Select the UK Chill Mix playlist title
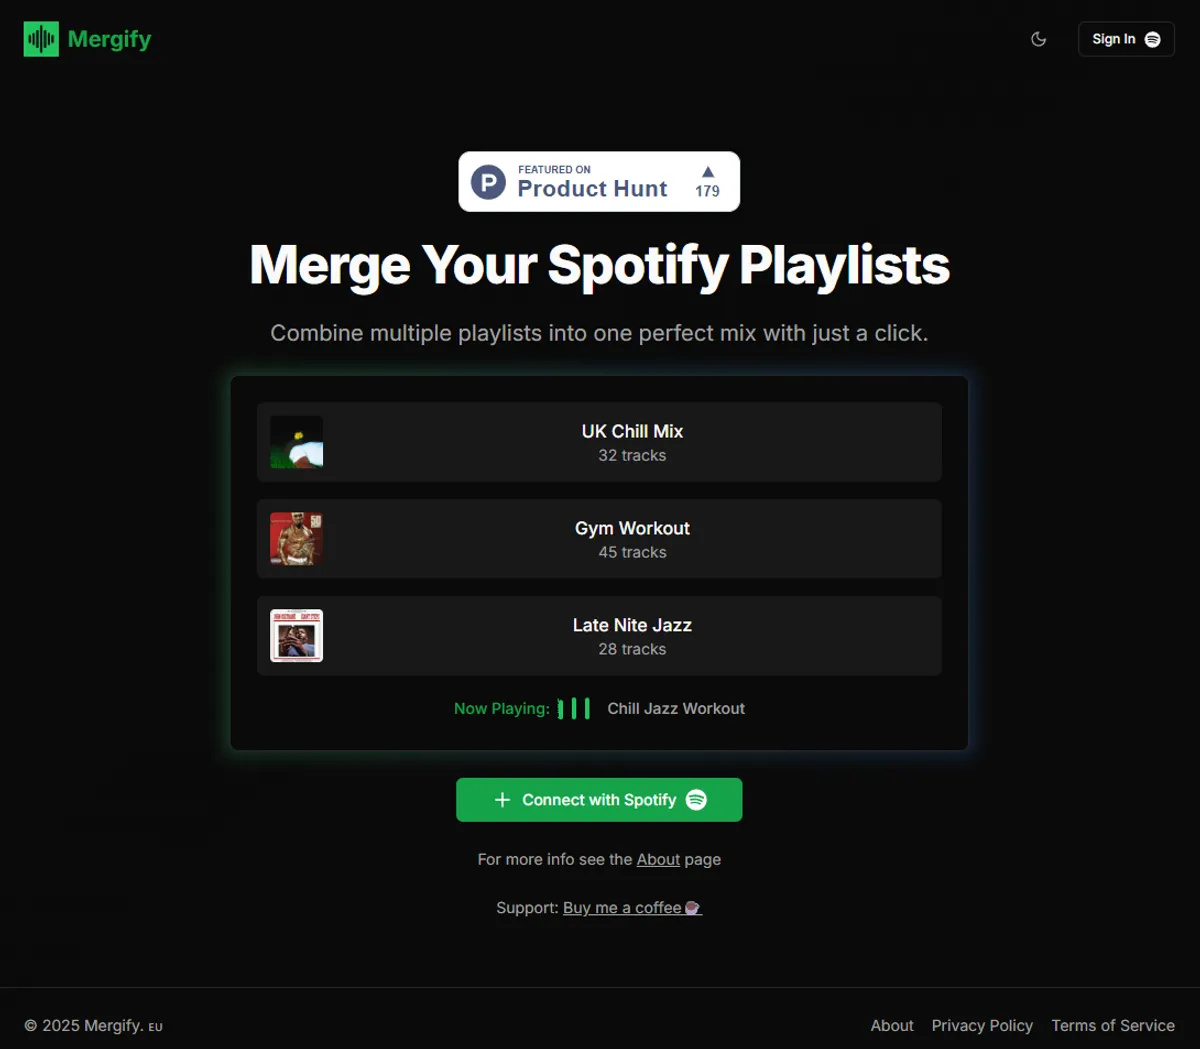 [632, 431]
